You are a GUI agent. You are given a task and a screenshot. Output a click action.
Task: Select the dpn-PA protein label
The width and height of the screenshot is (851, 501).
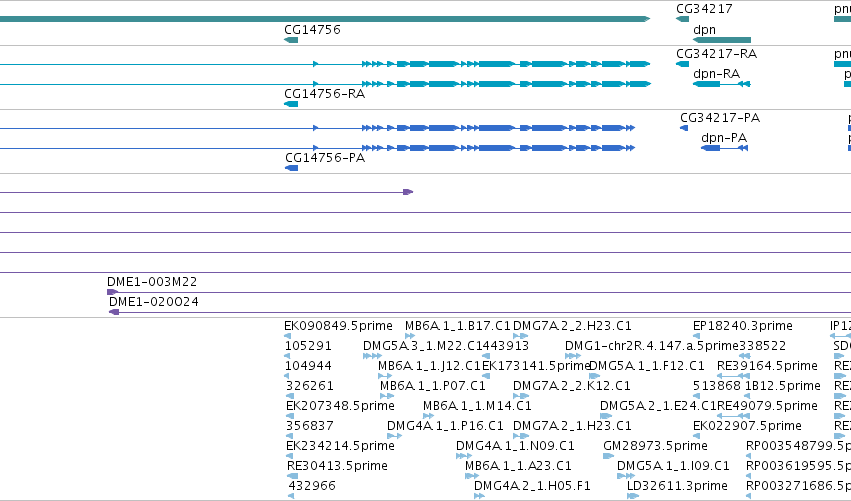(x=724, y=138)
